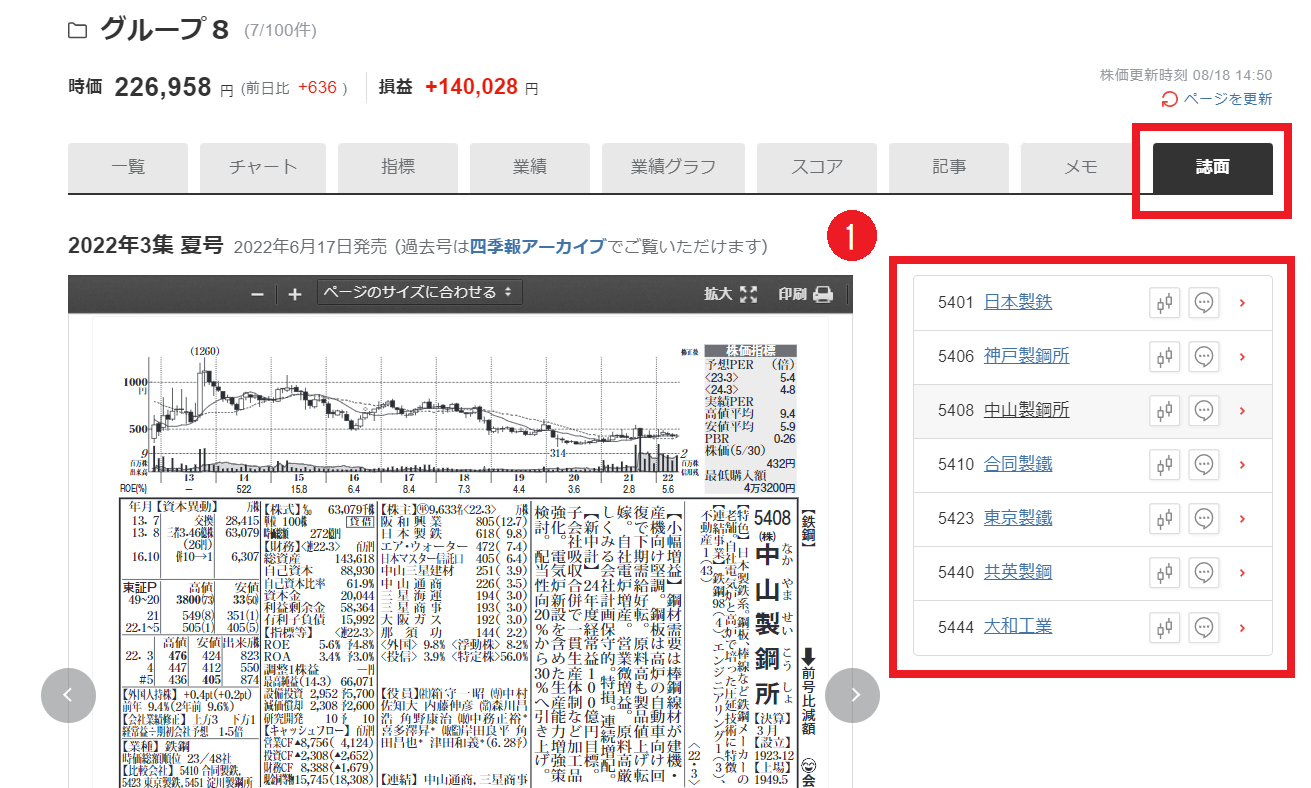Zoom in with the plus icon
Viewport: 1311px width, 788px height.
294,294
